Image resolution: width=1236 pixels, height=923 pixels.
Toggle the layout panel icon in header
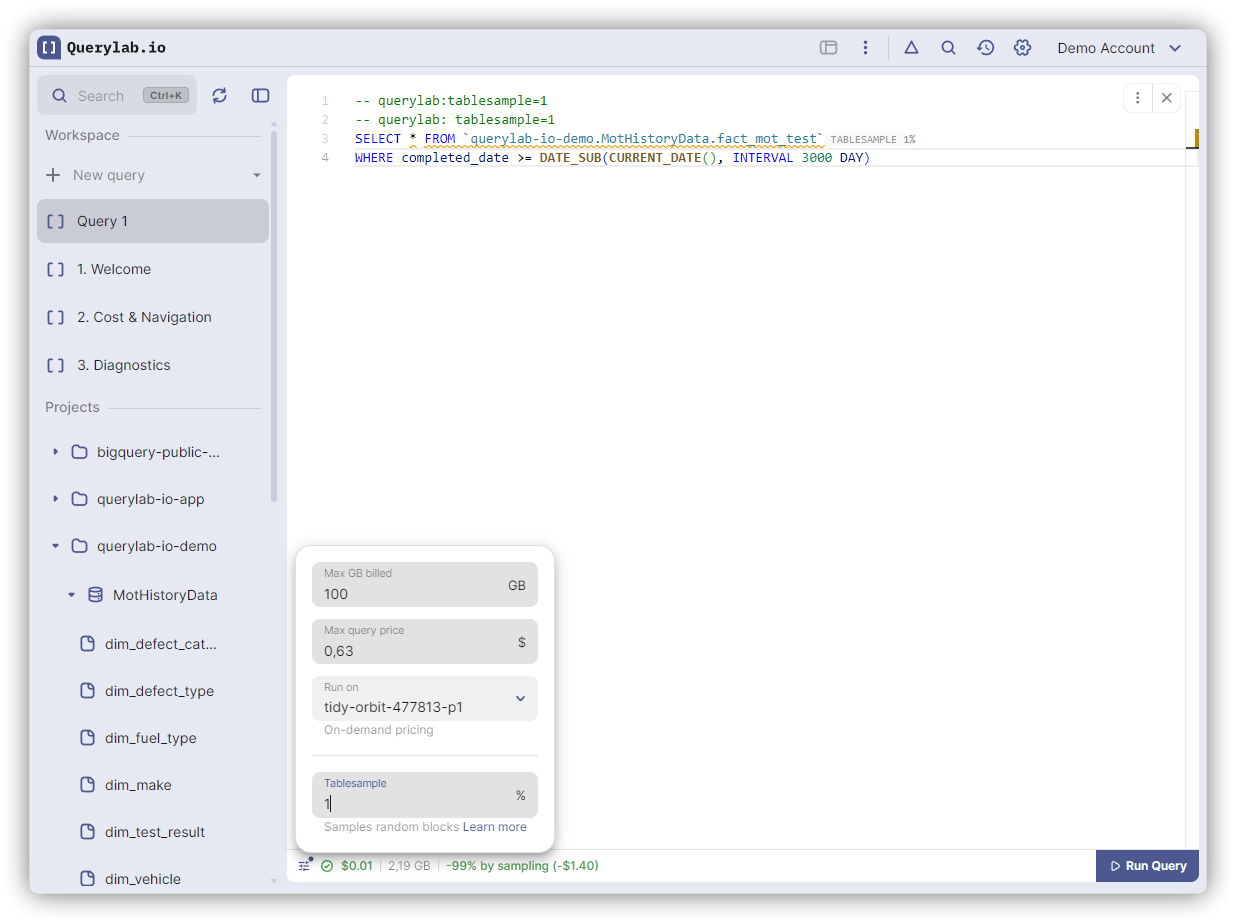[x=828, y=48]
